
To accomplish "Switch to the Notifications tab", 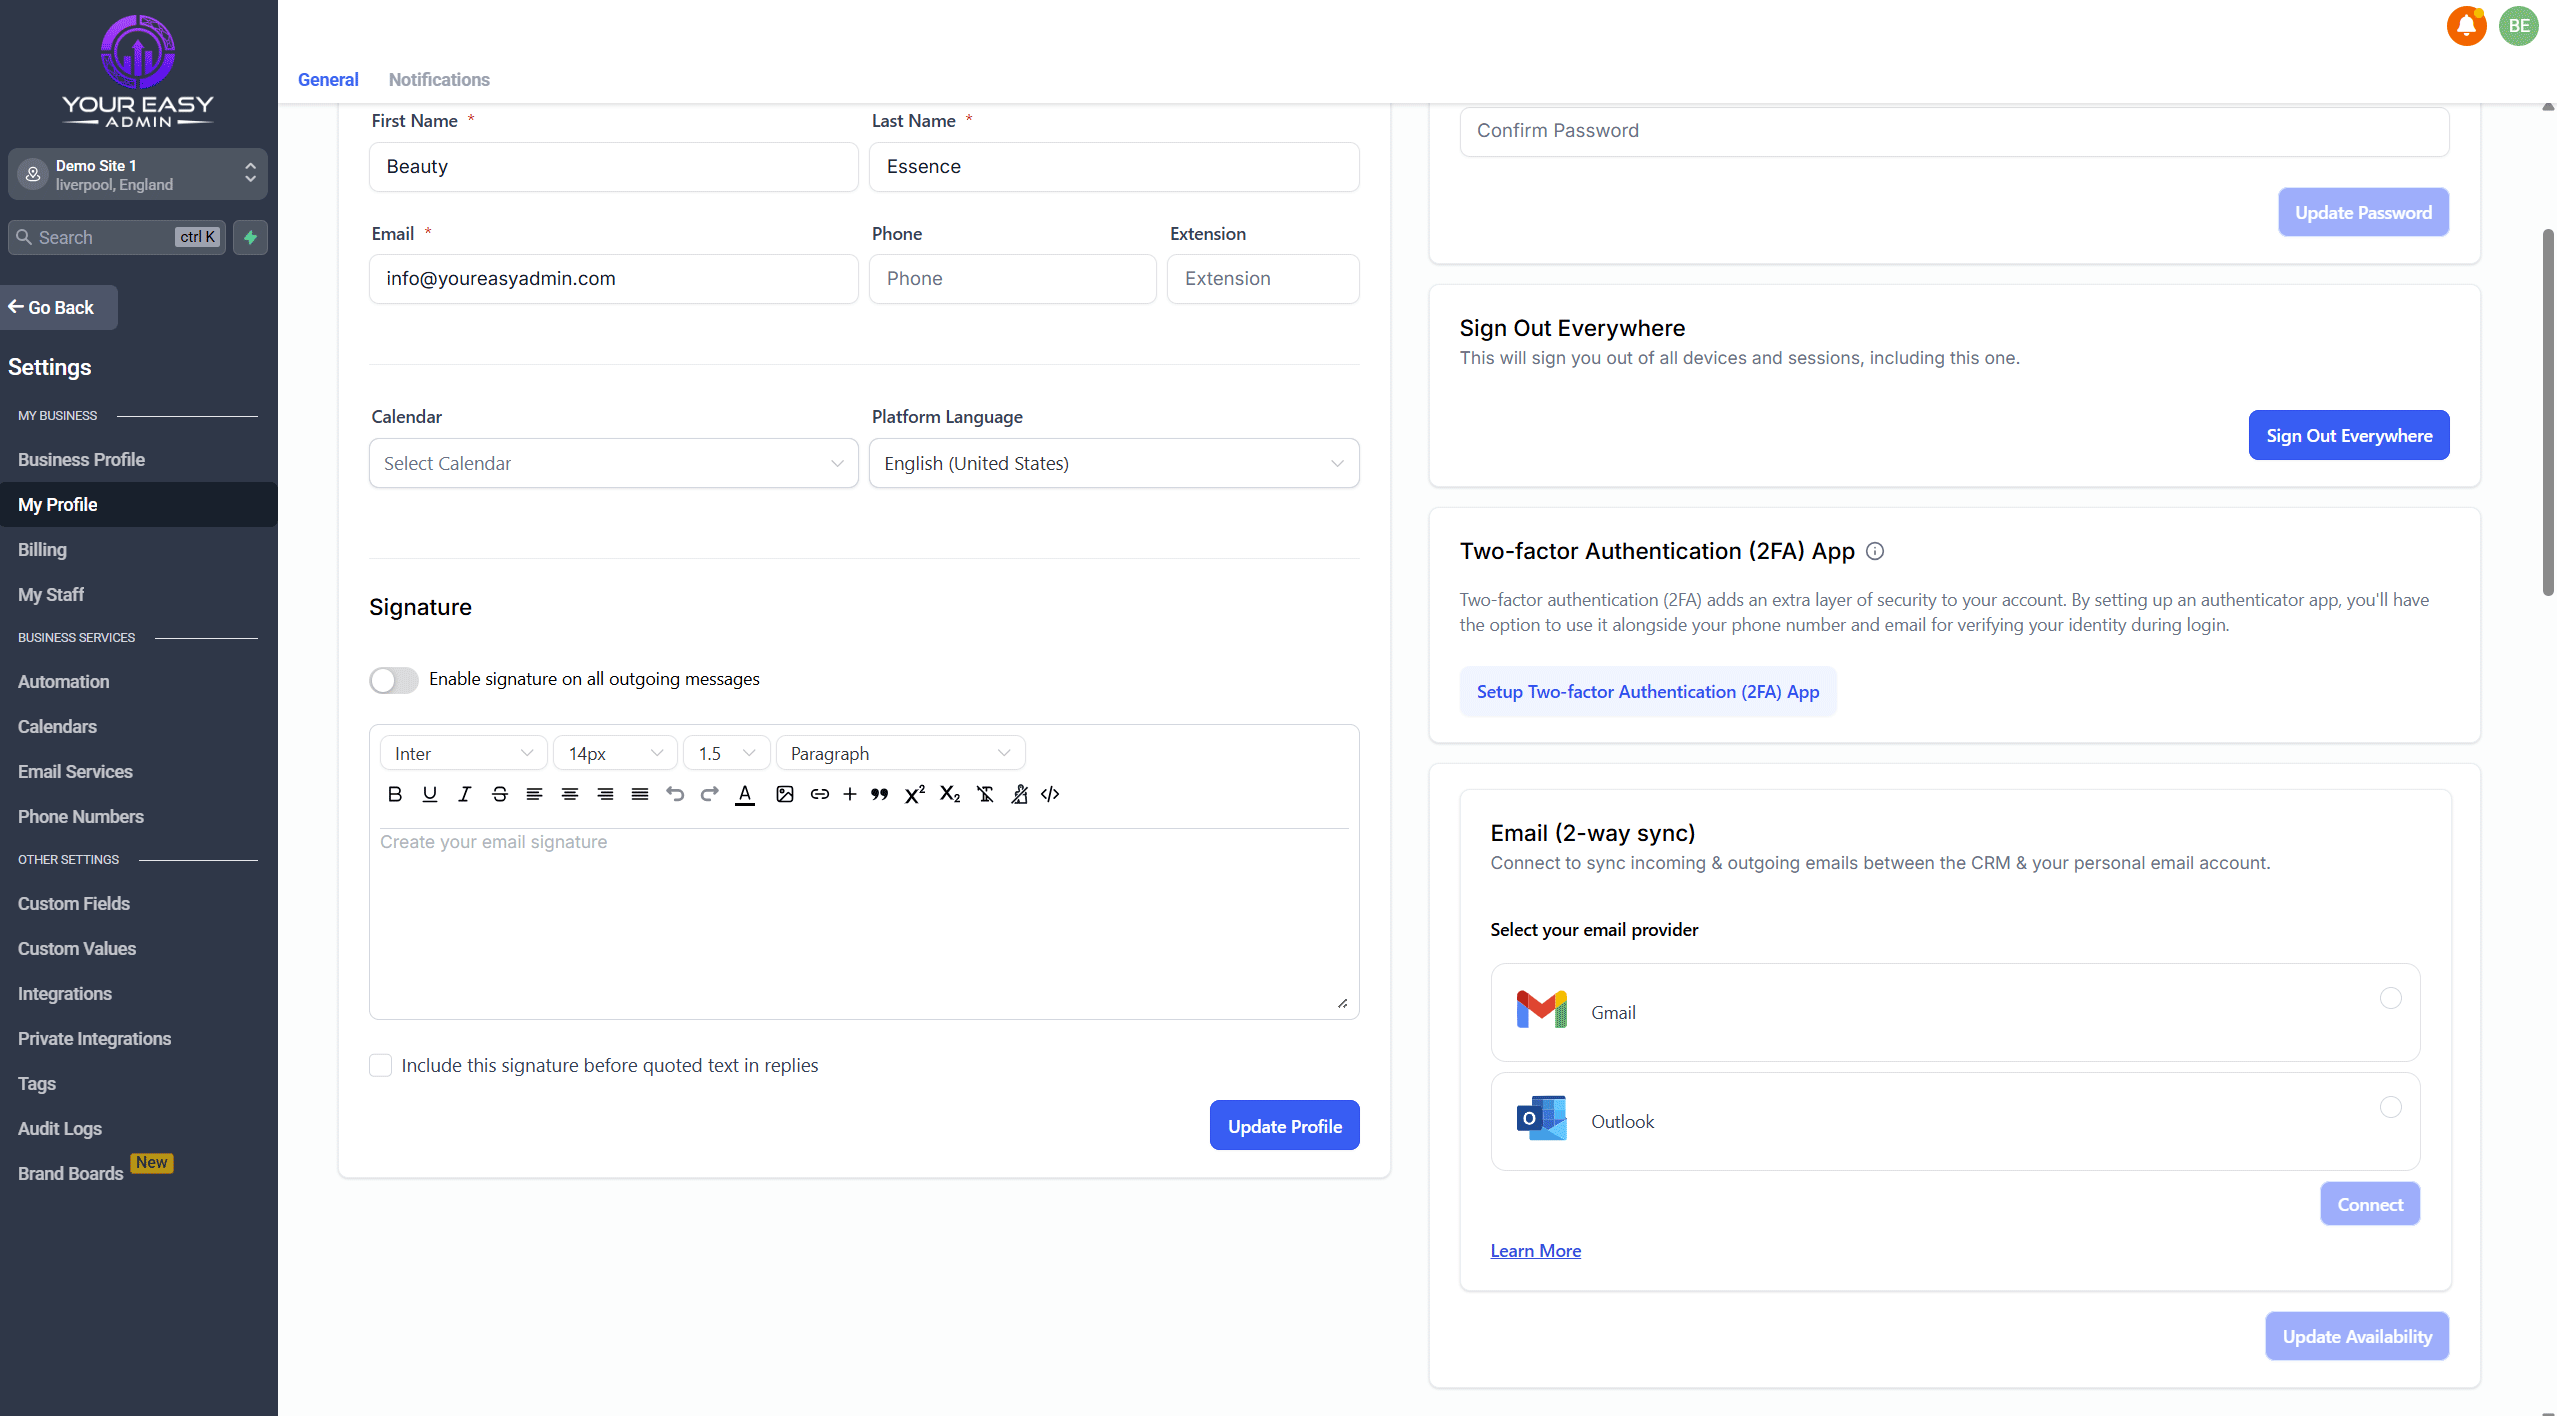I will (439, 80).
